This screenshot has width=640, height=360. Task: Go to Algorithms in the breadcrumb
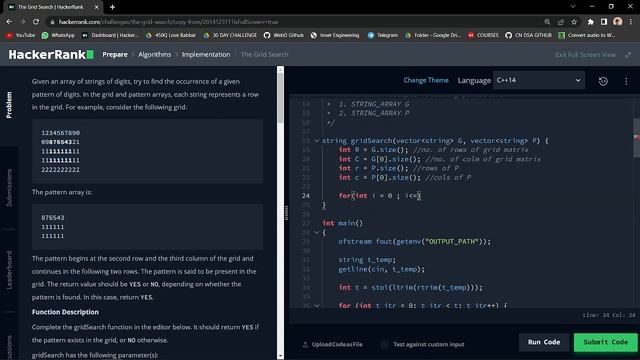[x=154, y=54]
